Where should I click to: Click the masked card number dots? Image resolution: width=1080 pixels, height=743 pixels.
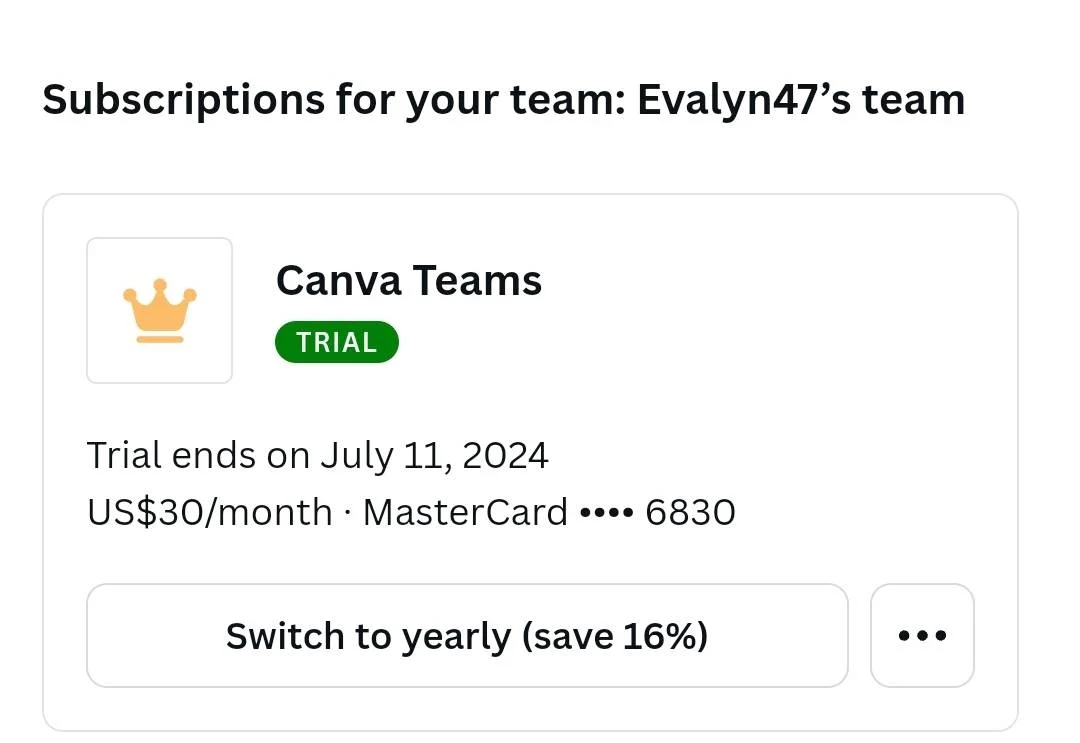point(607,513)
